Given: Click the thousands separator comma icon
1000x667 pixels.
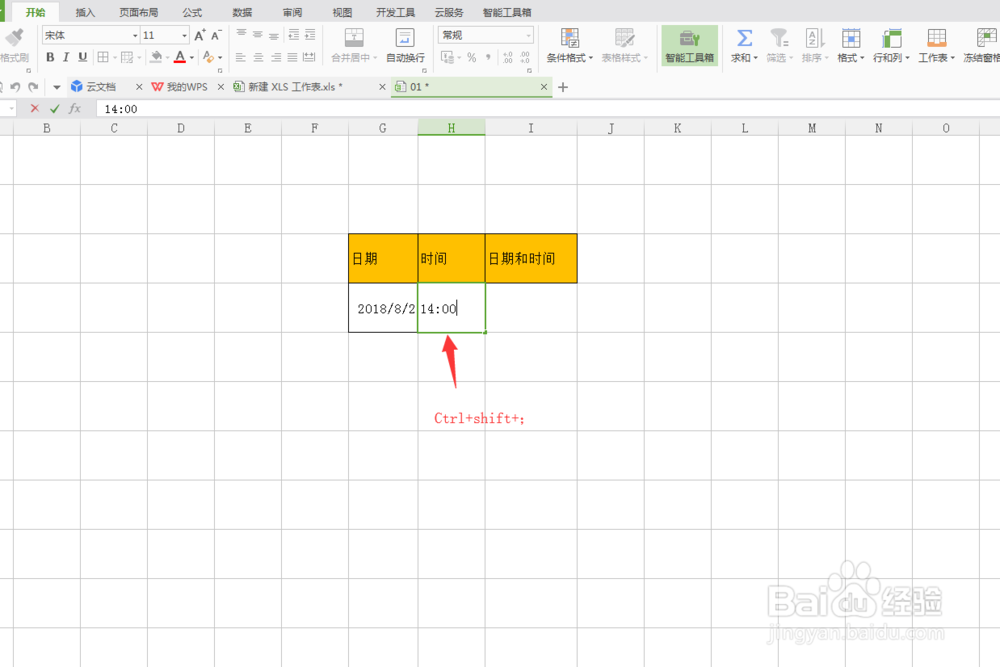Looking at the screenshot, I should (489, 57).
